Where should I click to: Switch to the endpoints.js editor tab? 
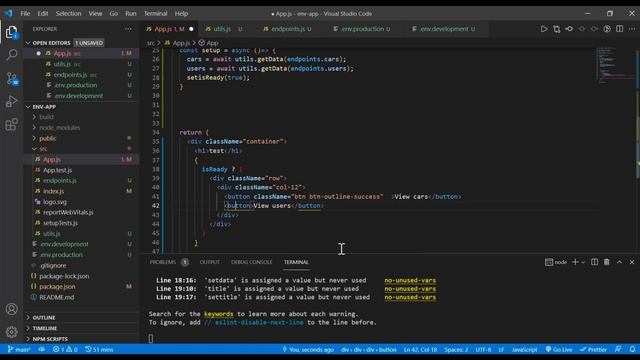pyautogui.click(x=287, y=29)
